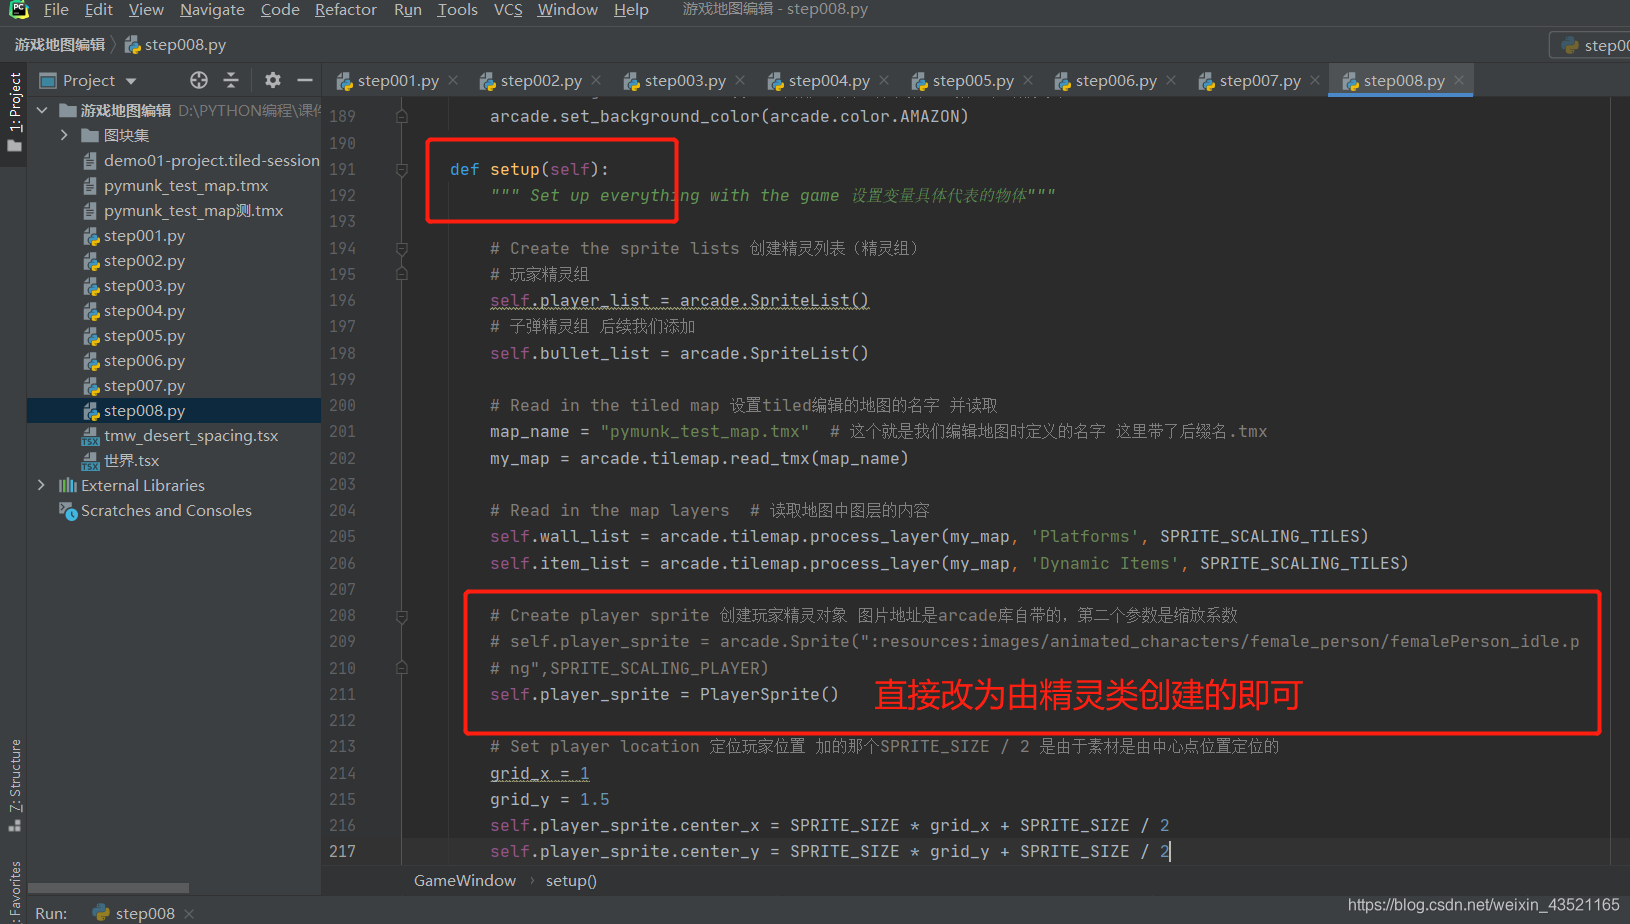Open the Z: Structure tool window button
This screenshot has height=924, width=1630.
pyautogui.click(x=14, y=786)
